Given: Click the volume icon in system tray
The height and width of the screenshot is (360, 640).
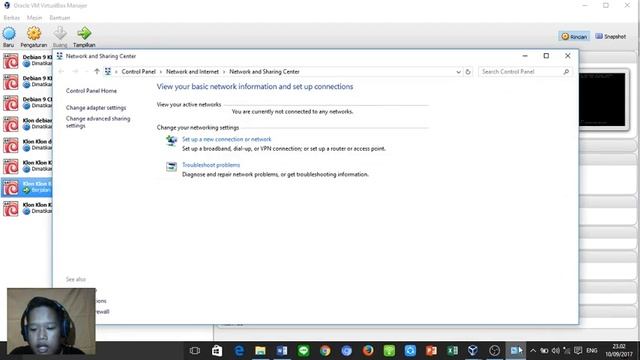Looking at the screenshot, I should click(556, 351).
